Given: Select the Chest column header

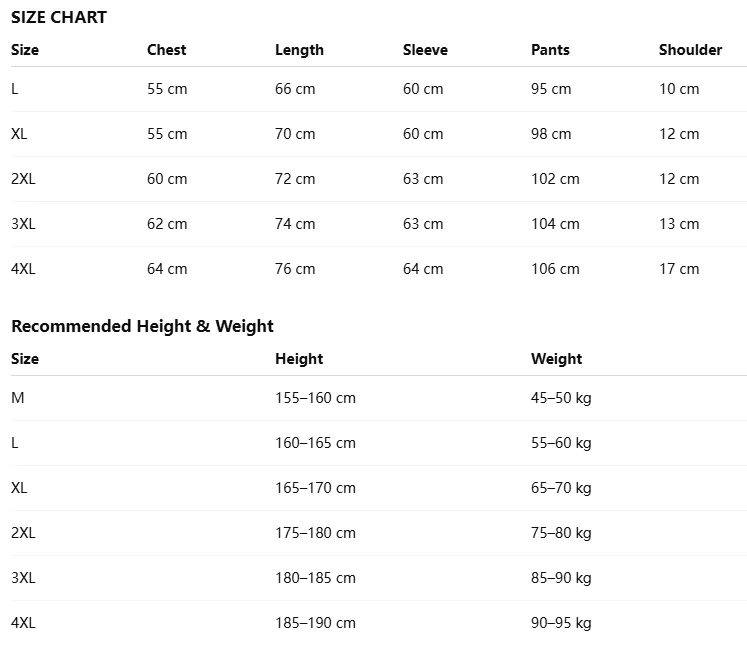Looking at the screenshot, I should pyautogui.click(x=166, y=50).
